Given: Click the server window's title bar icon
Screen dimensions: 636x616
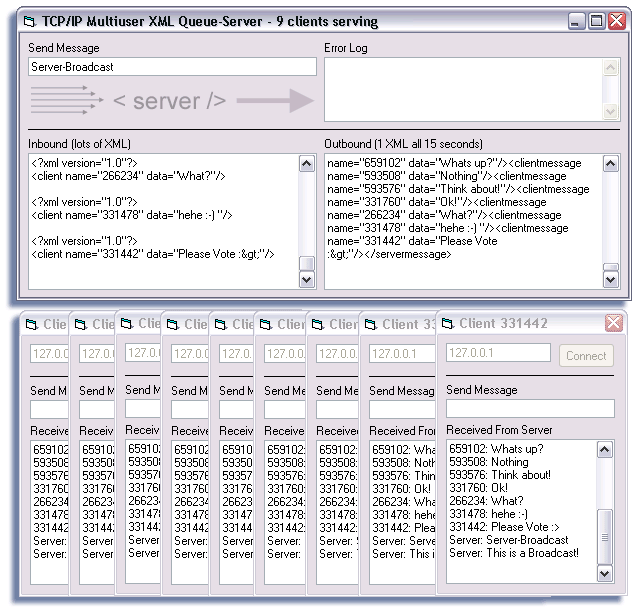Looking at the screenshot, I should coord(31,21).
